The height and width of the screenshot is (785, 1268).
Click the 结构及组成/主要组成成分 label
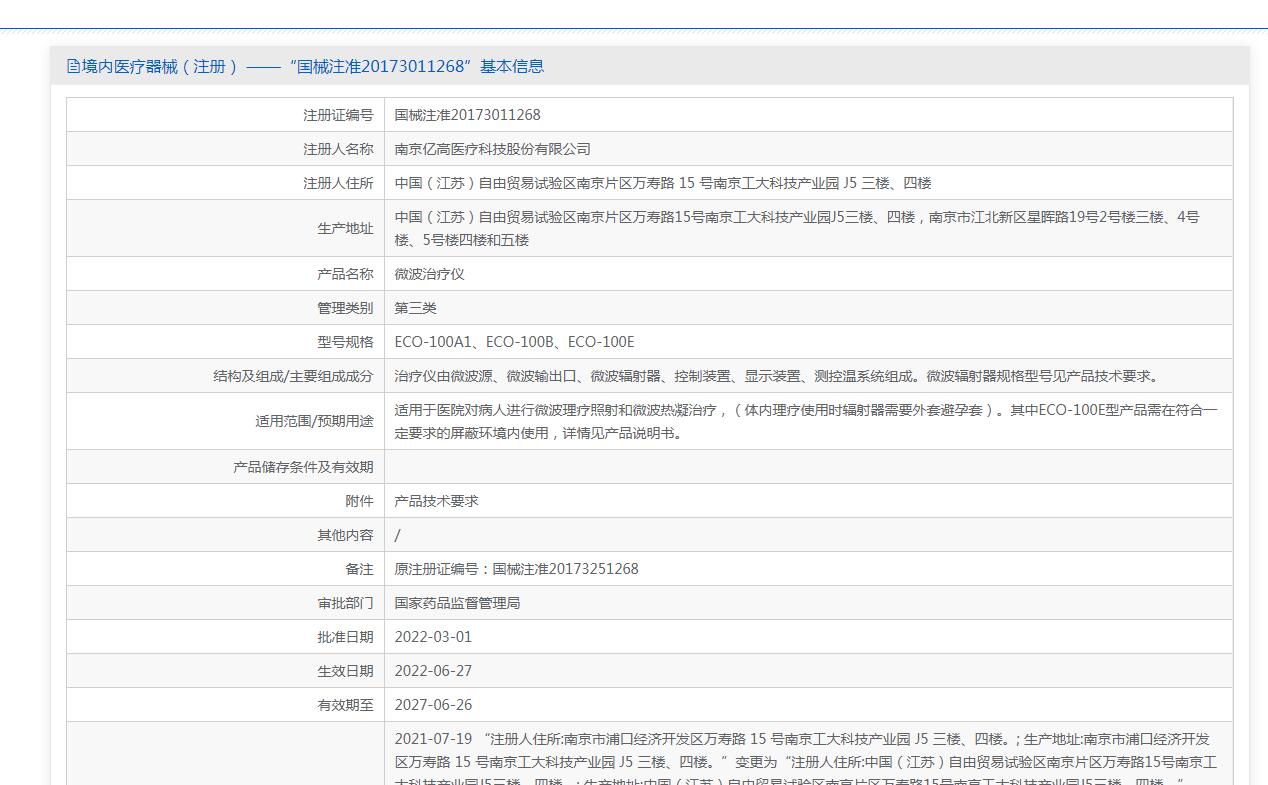(x=292, y=376)
